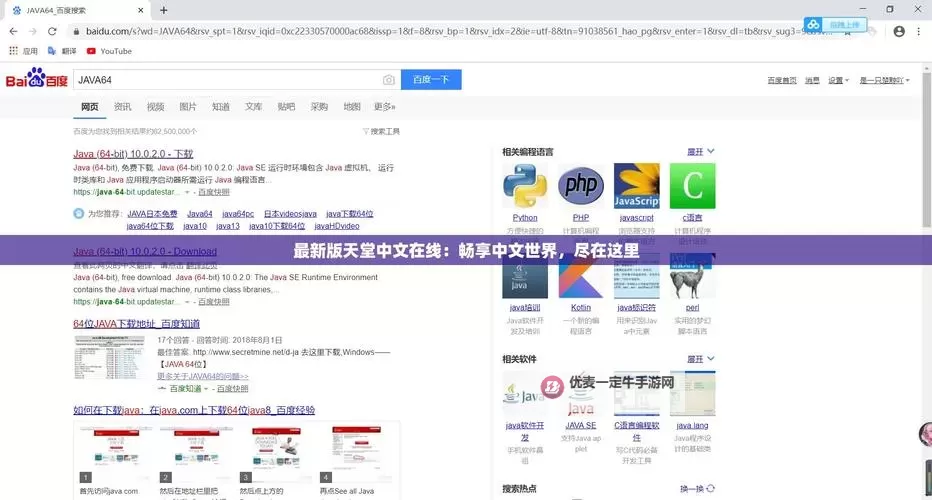932x500 pixels.
Task: Click the Kotlin logo image
Action: (581, 278)
